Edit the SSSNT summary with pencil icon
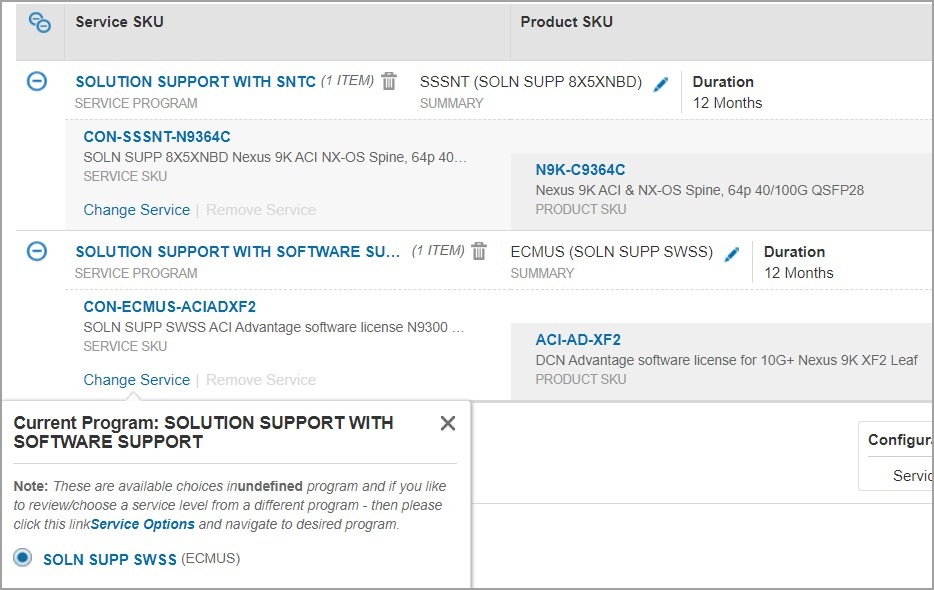Viewport: 934px width, 590px height. 660,85
